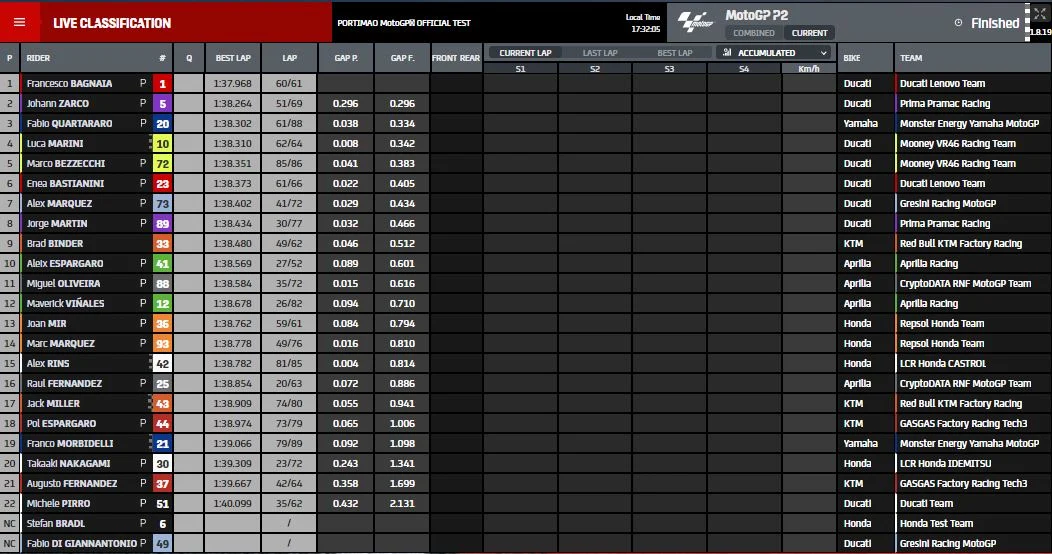Viewport: 1052px width, 554px height.
Task: Click best lap time 1:37.968
Action: point(233,84)
